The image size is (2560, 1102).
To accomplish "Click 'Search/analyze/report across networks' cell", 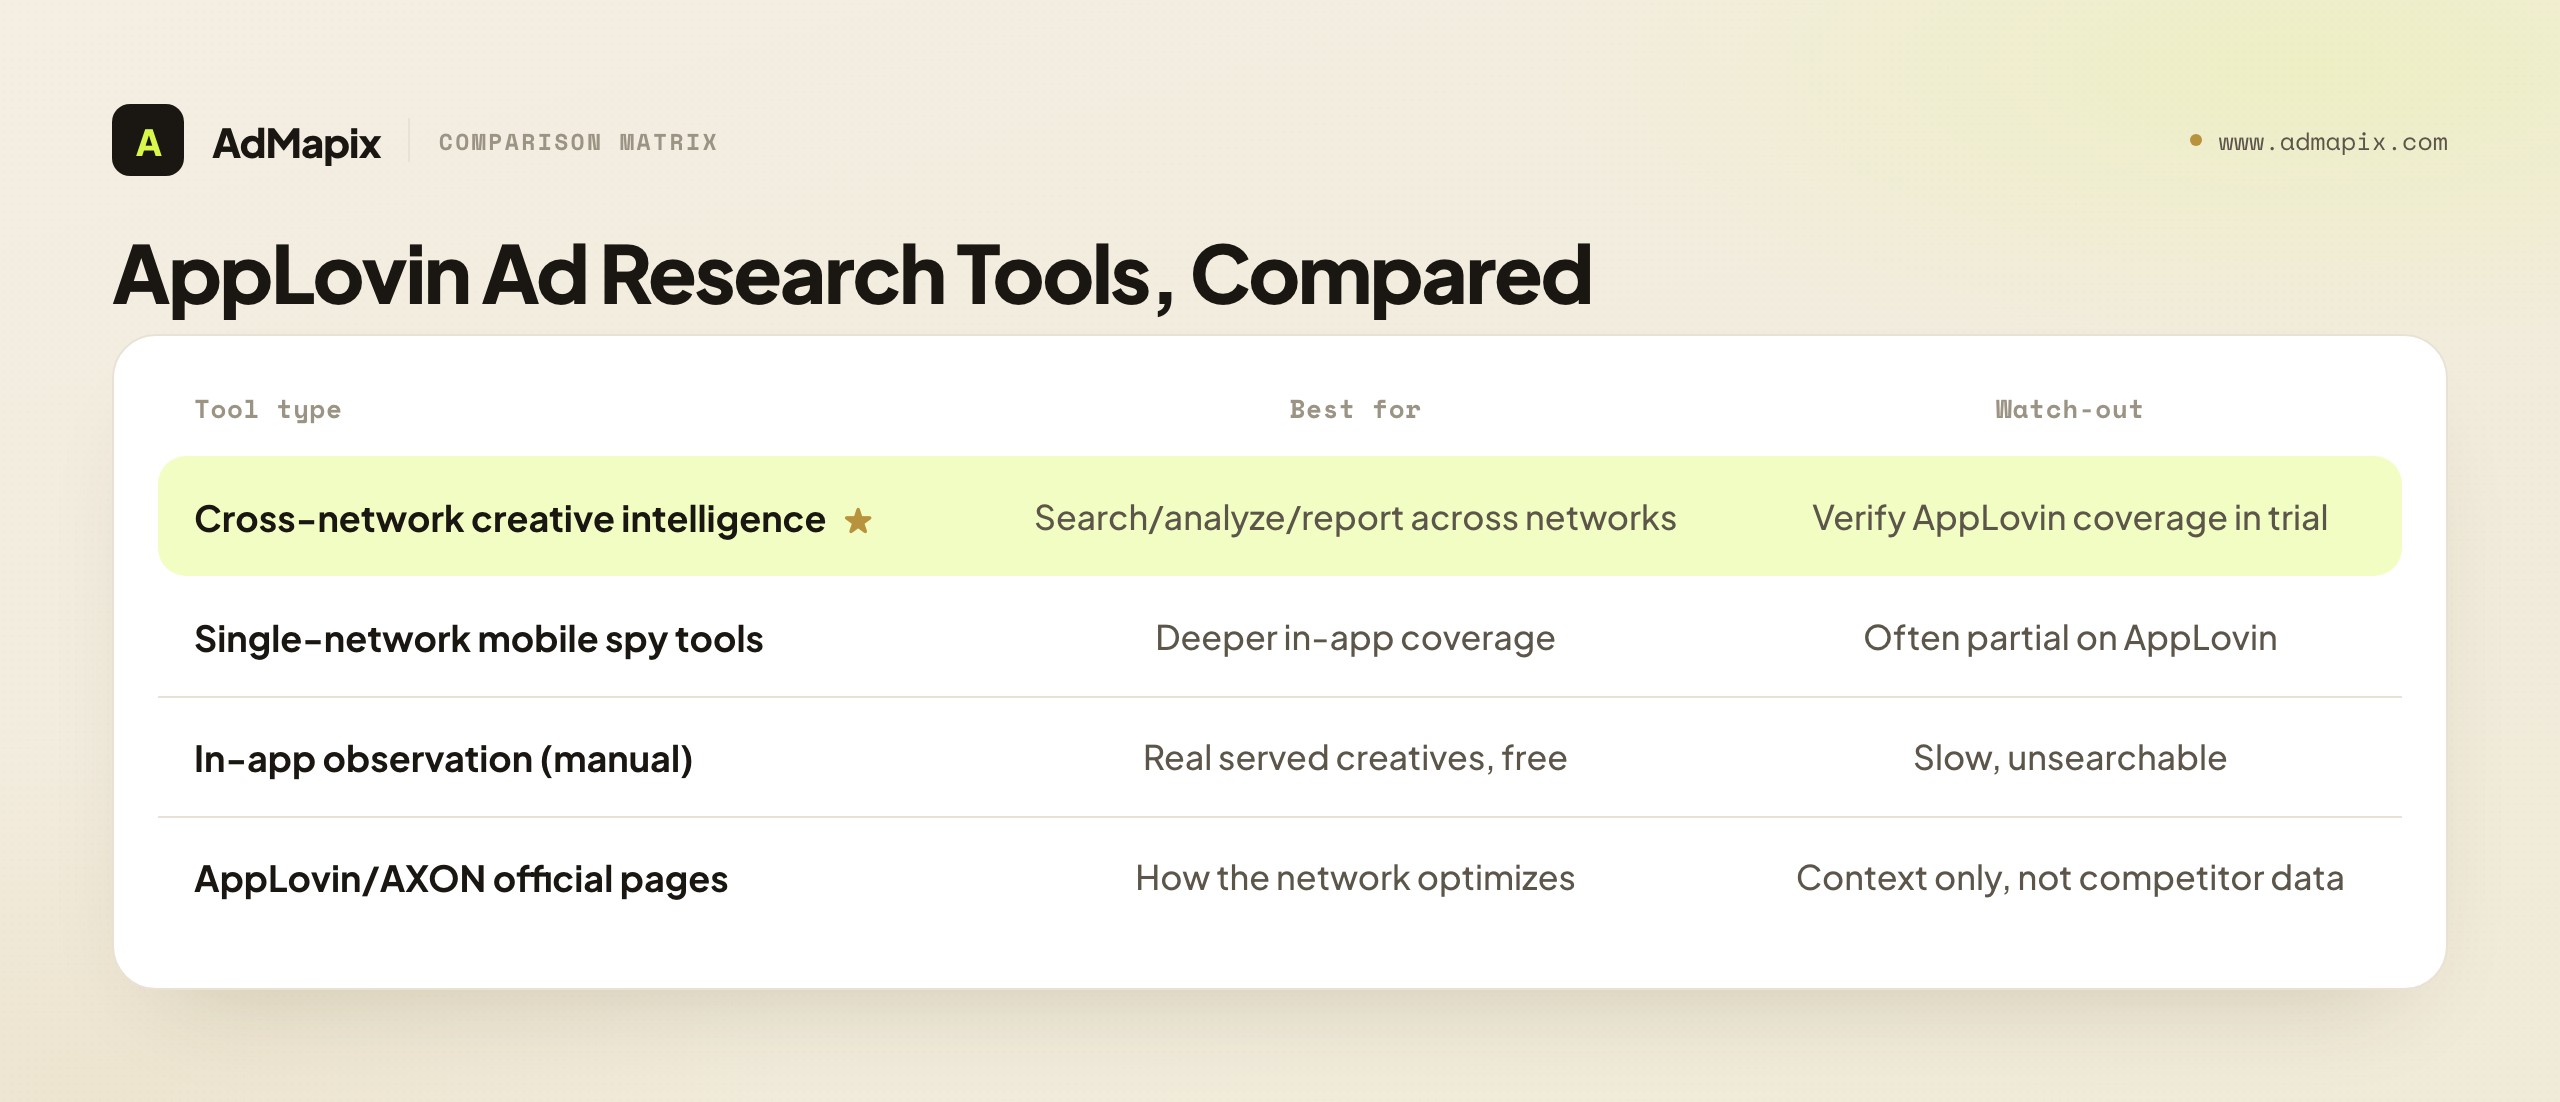I will 1355,518.
